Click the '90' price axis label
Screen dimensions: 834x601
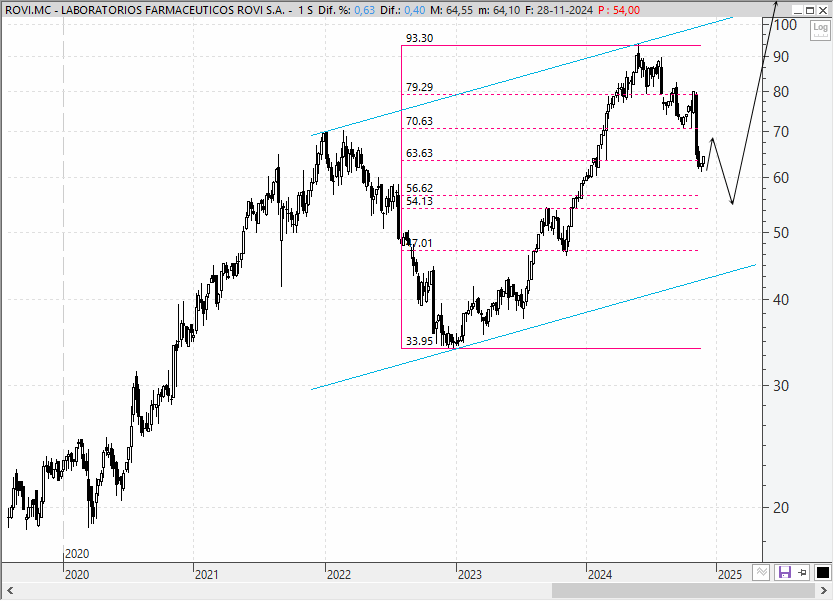(781, 57)
